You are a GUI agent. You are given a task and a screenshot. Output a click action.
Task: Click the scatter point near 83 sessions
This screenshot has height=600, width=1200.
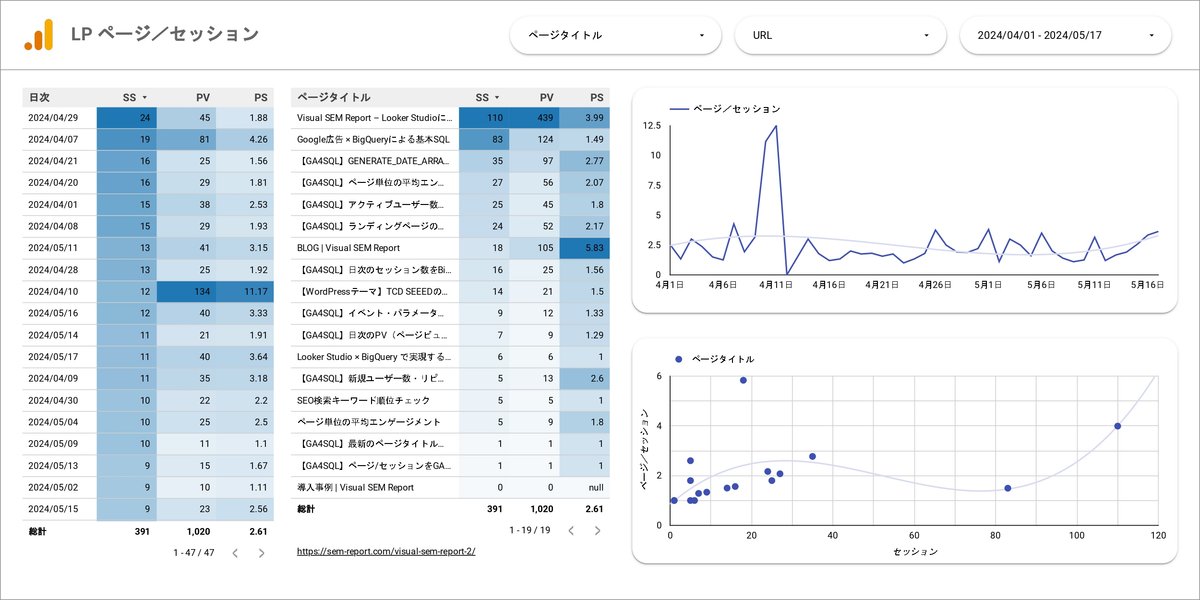pos(1007,488)
